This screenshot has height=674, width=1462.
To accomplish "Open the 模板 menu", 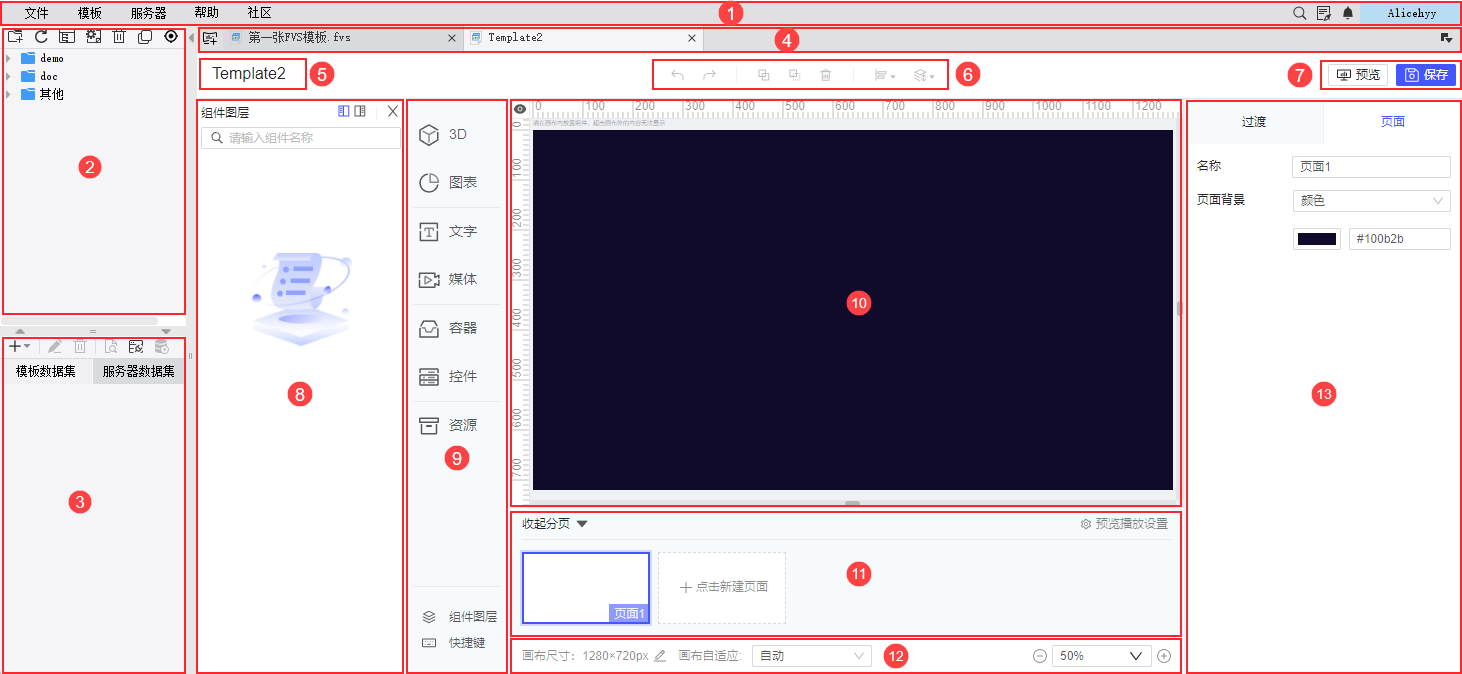I will (x=89, y=13).
